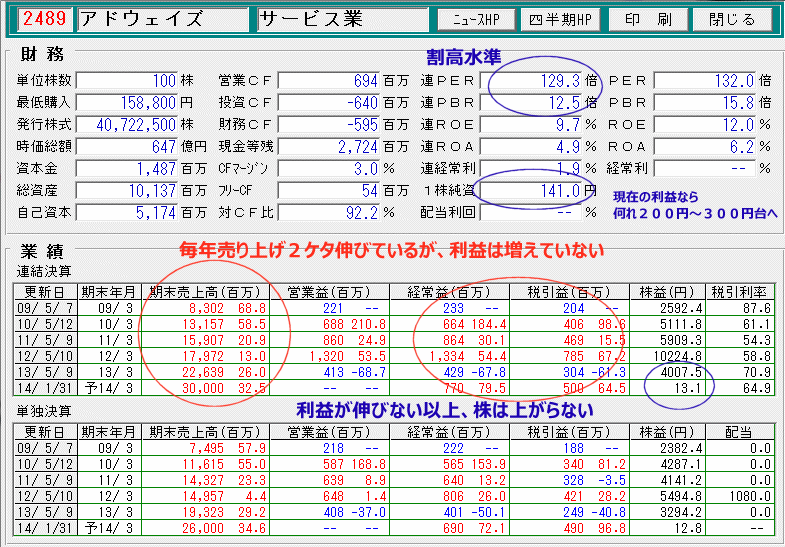The width and height of the screenshot is (785, 547).
Task: Click standalone ordinary profit 806
Action: [x=450, y=496]
